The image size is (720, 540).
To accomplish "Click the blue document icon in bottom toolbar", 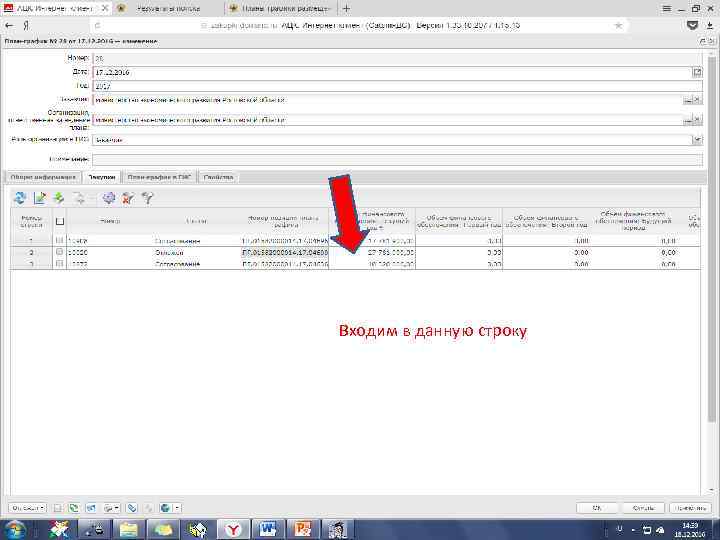I will [91, 508].
